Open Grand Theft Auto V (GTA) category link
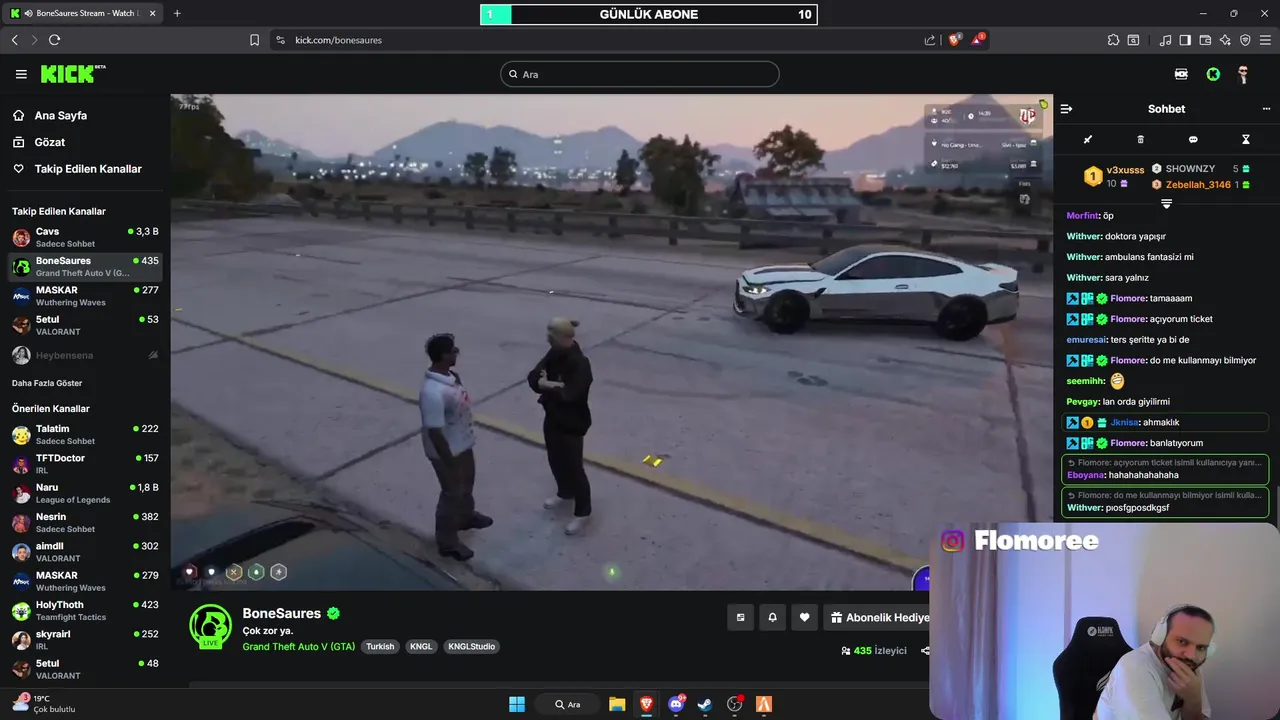The height and width of the screenshot is (720, 1280). pyautogui.click(x=299, y=647)
